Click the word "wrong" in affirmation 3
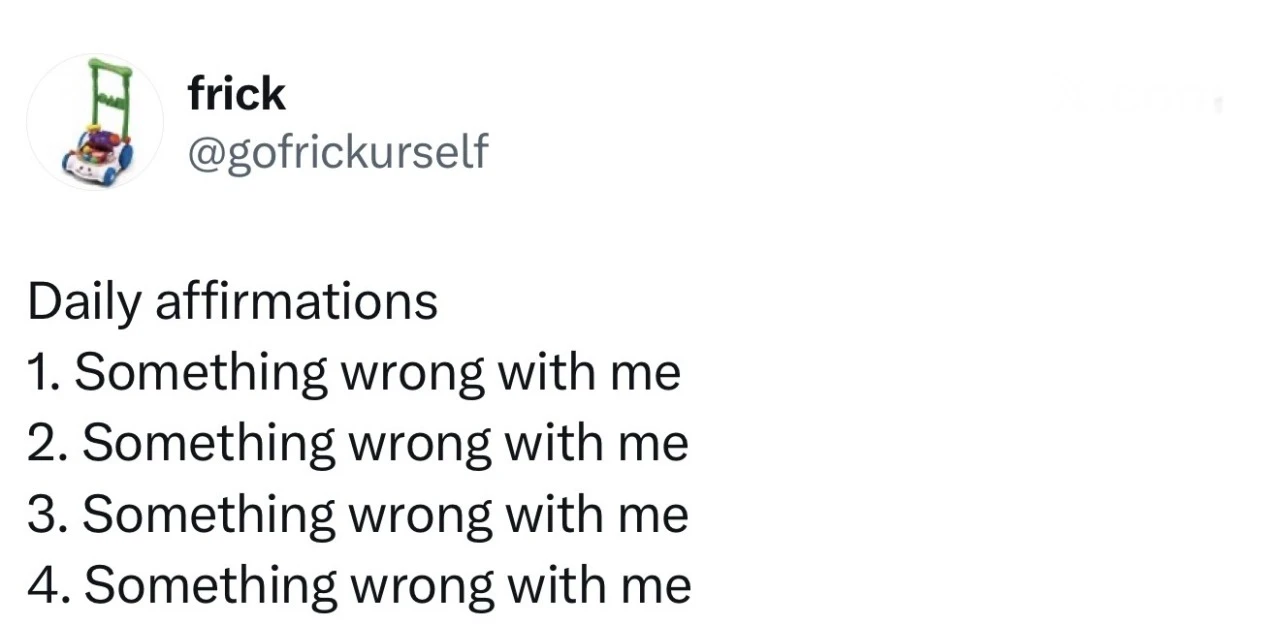The image size is (1280, 625). [418, 516]
